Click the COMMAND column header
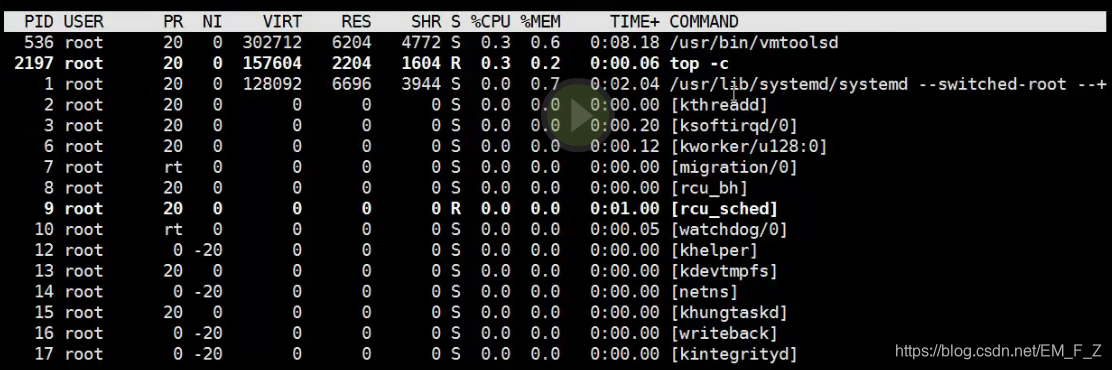The image size is (1112, 370). click(704, 22)
